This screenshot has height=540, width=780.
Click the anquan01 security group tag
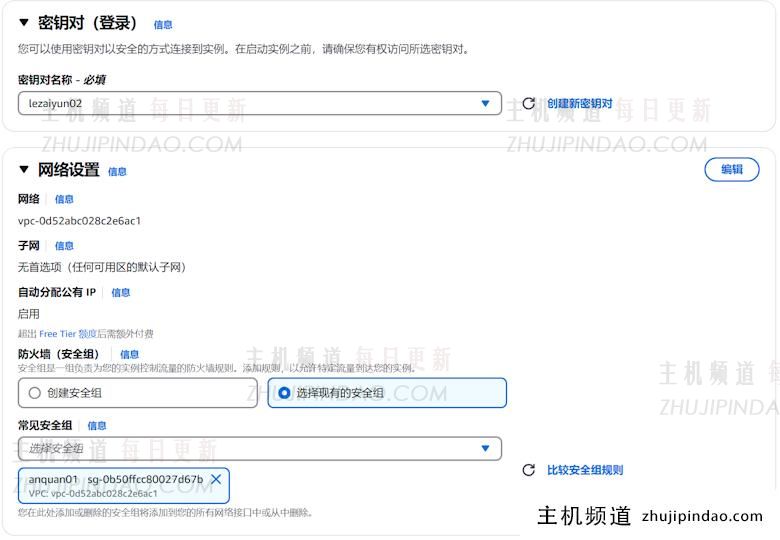pyautogui.click(x=115, y=485)
